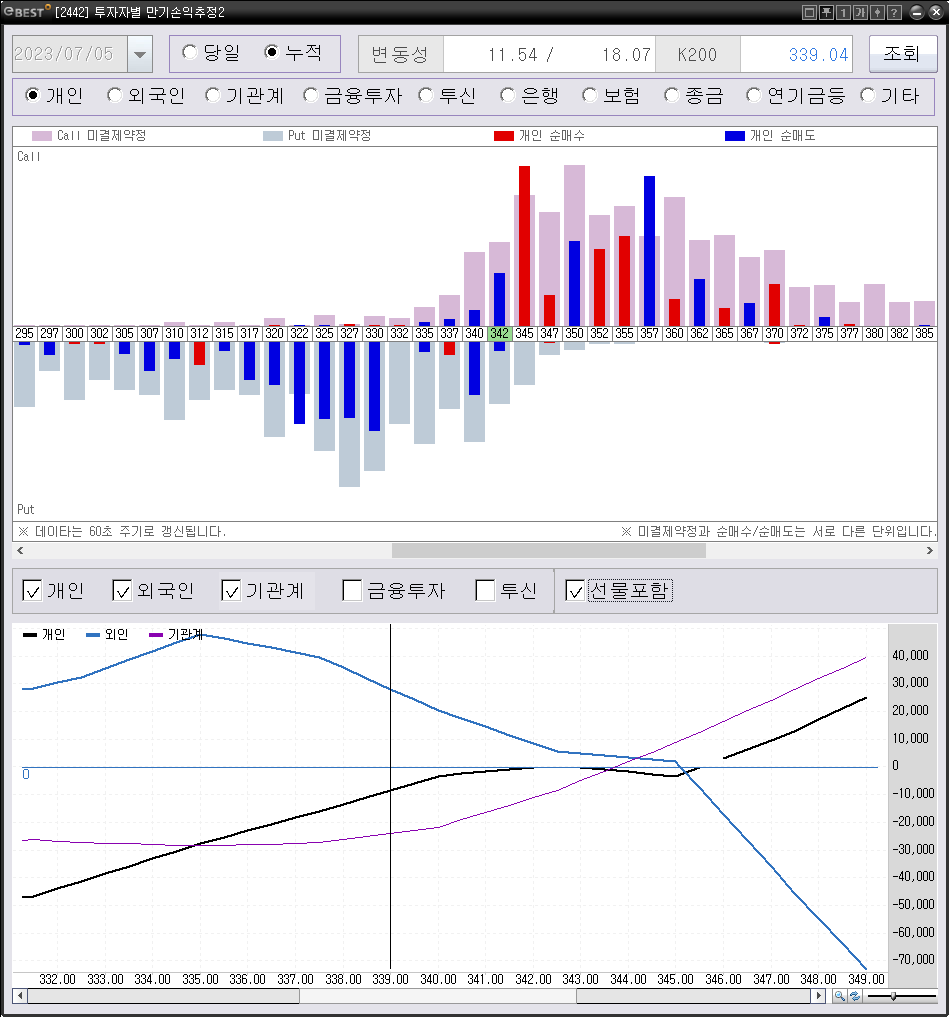
Task: Click the Put 미결제약정 legend swatch
Action: coord(273,136)
